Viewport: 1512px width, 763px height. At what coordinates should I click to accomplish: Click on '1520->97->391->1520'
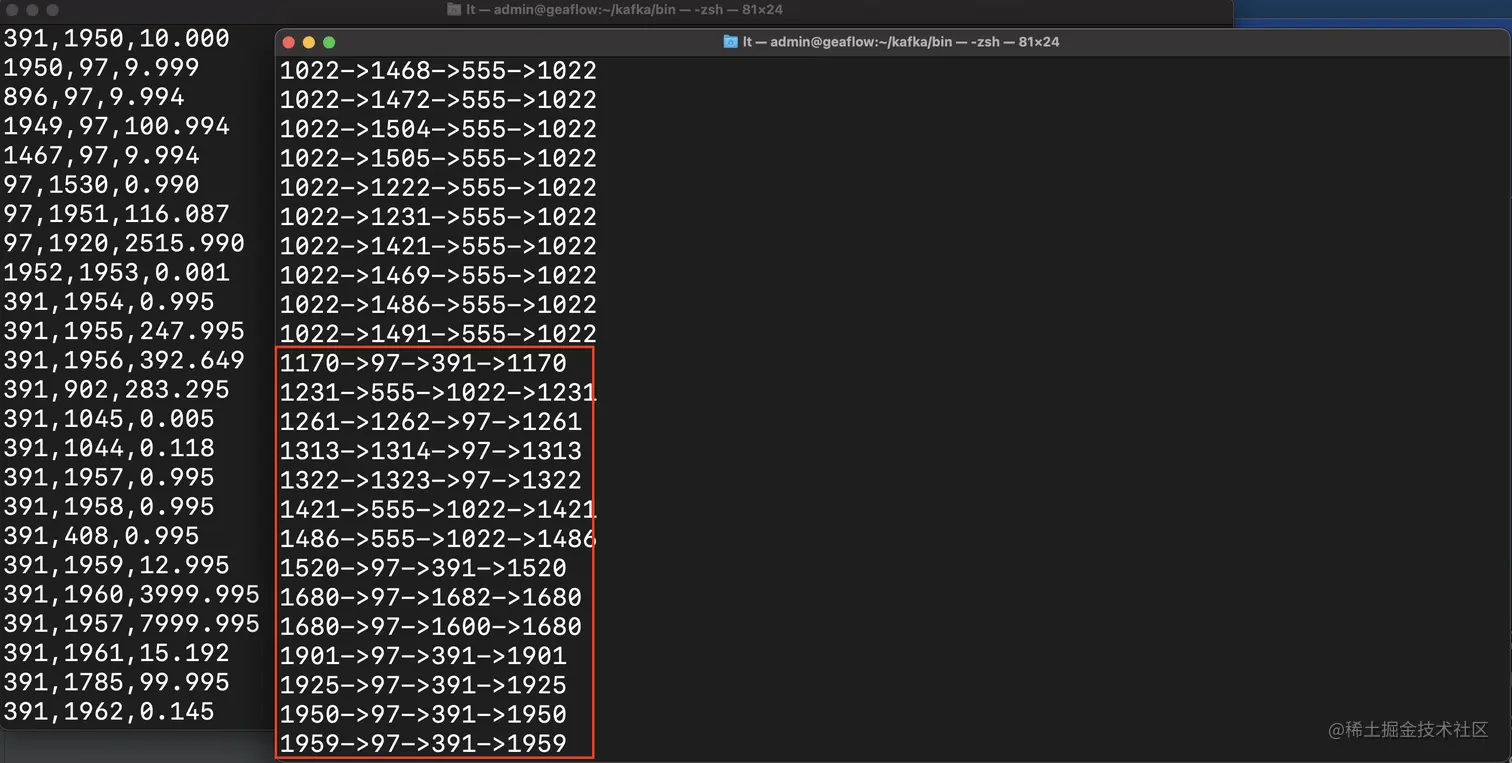(423, 568)
